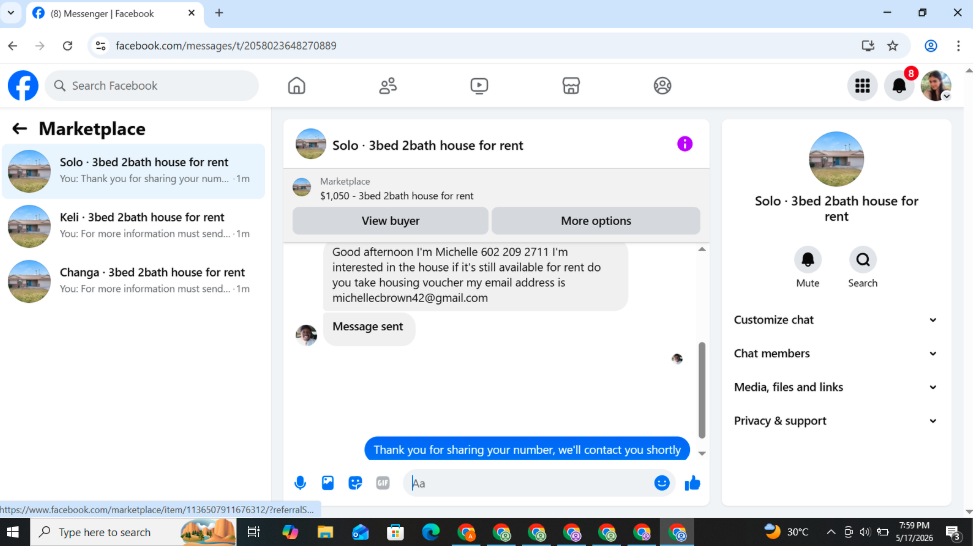
Task: Select the 'Message sent' bubble
Action: pyautogui.click(x=368, y=327)
